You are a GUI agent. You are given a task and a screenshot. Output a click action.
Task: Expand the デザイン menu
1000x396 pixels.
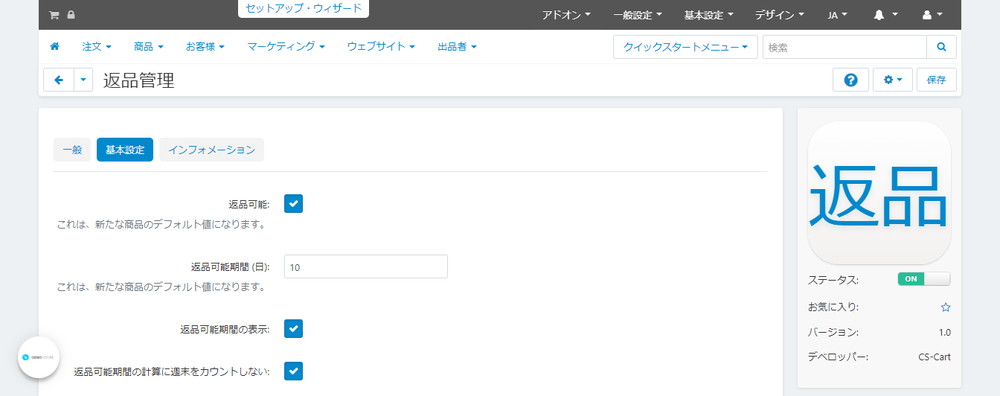pos(779,15)
